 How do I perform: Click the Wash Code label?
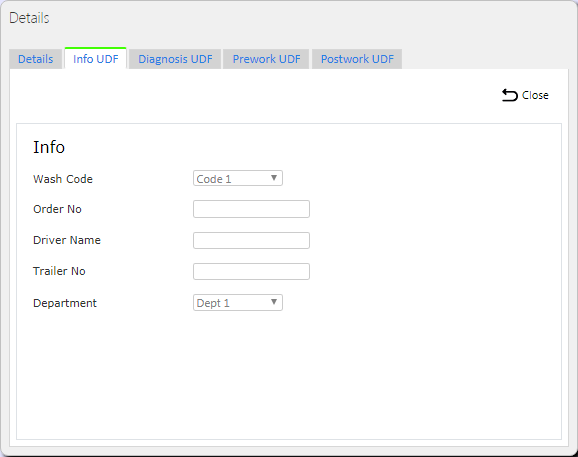(63, 179)
